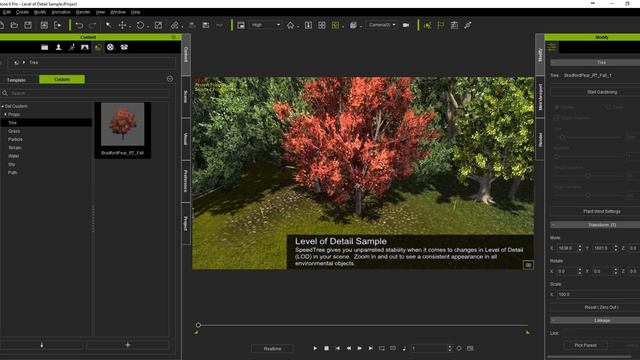Redo the last undone action
This screenshot has width=640, height=360.
pyautogui.click(x=93, y=25)
